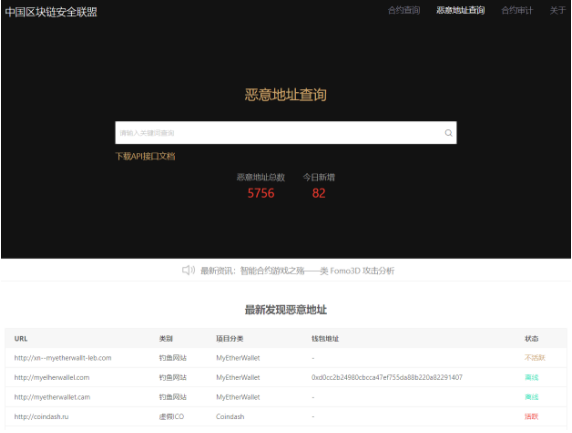Select the myetherwallet.cam URL entry
This screenshot has width=572, height=433.
click(x=52, y=397)
